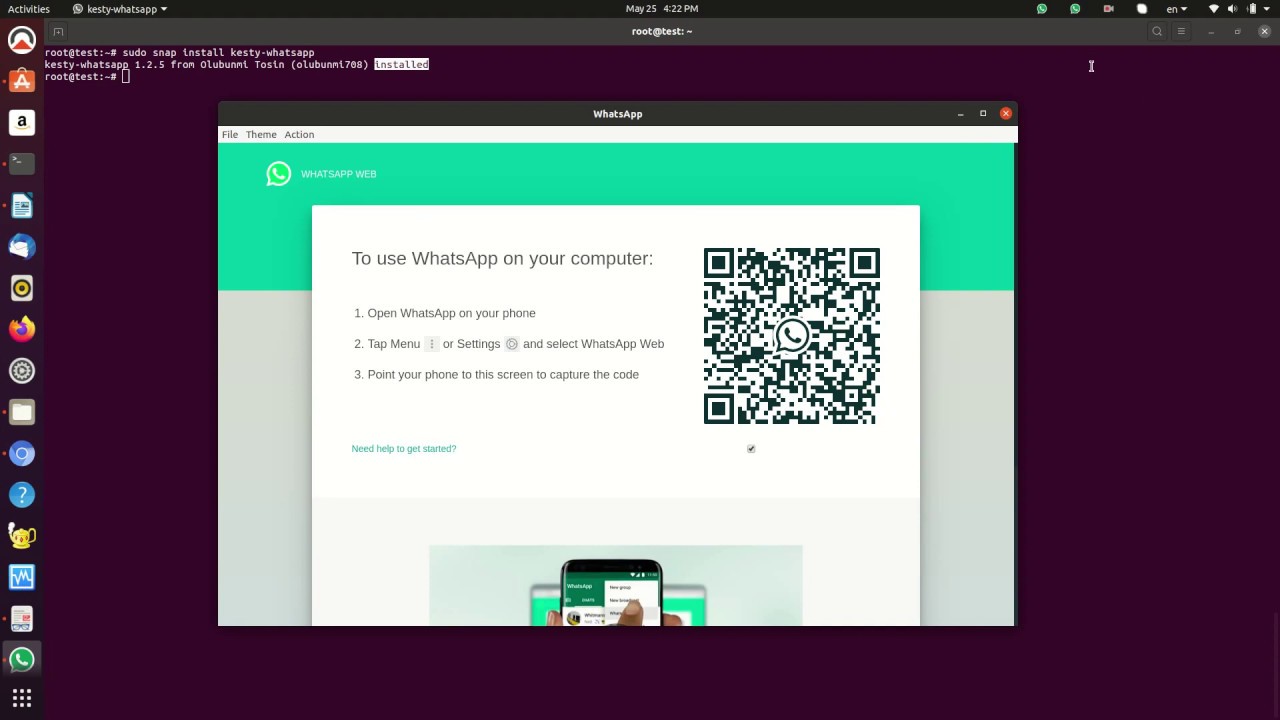
Task: Maximize the WhatsApp window
Action: point(983,114)
